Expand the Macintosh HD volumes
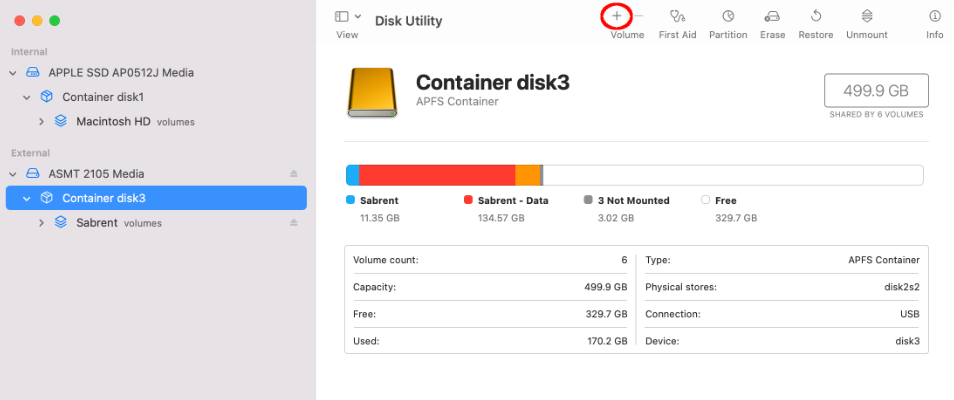Screen dimensions: 954x400 click(41, 122)
